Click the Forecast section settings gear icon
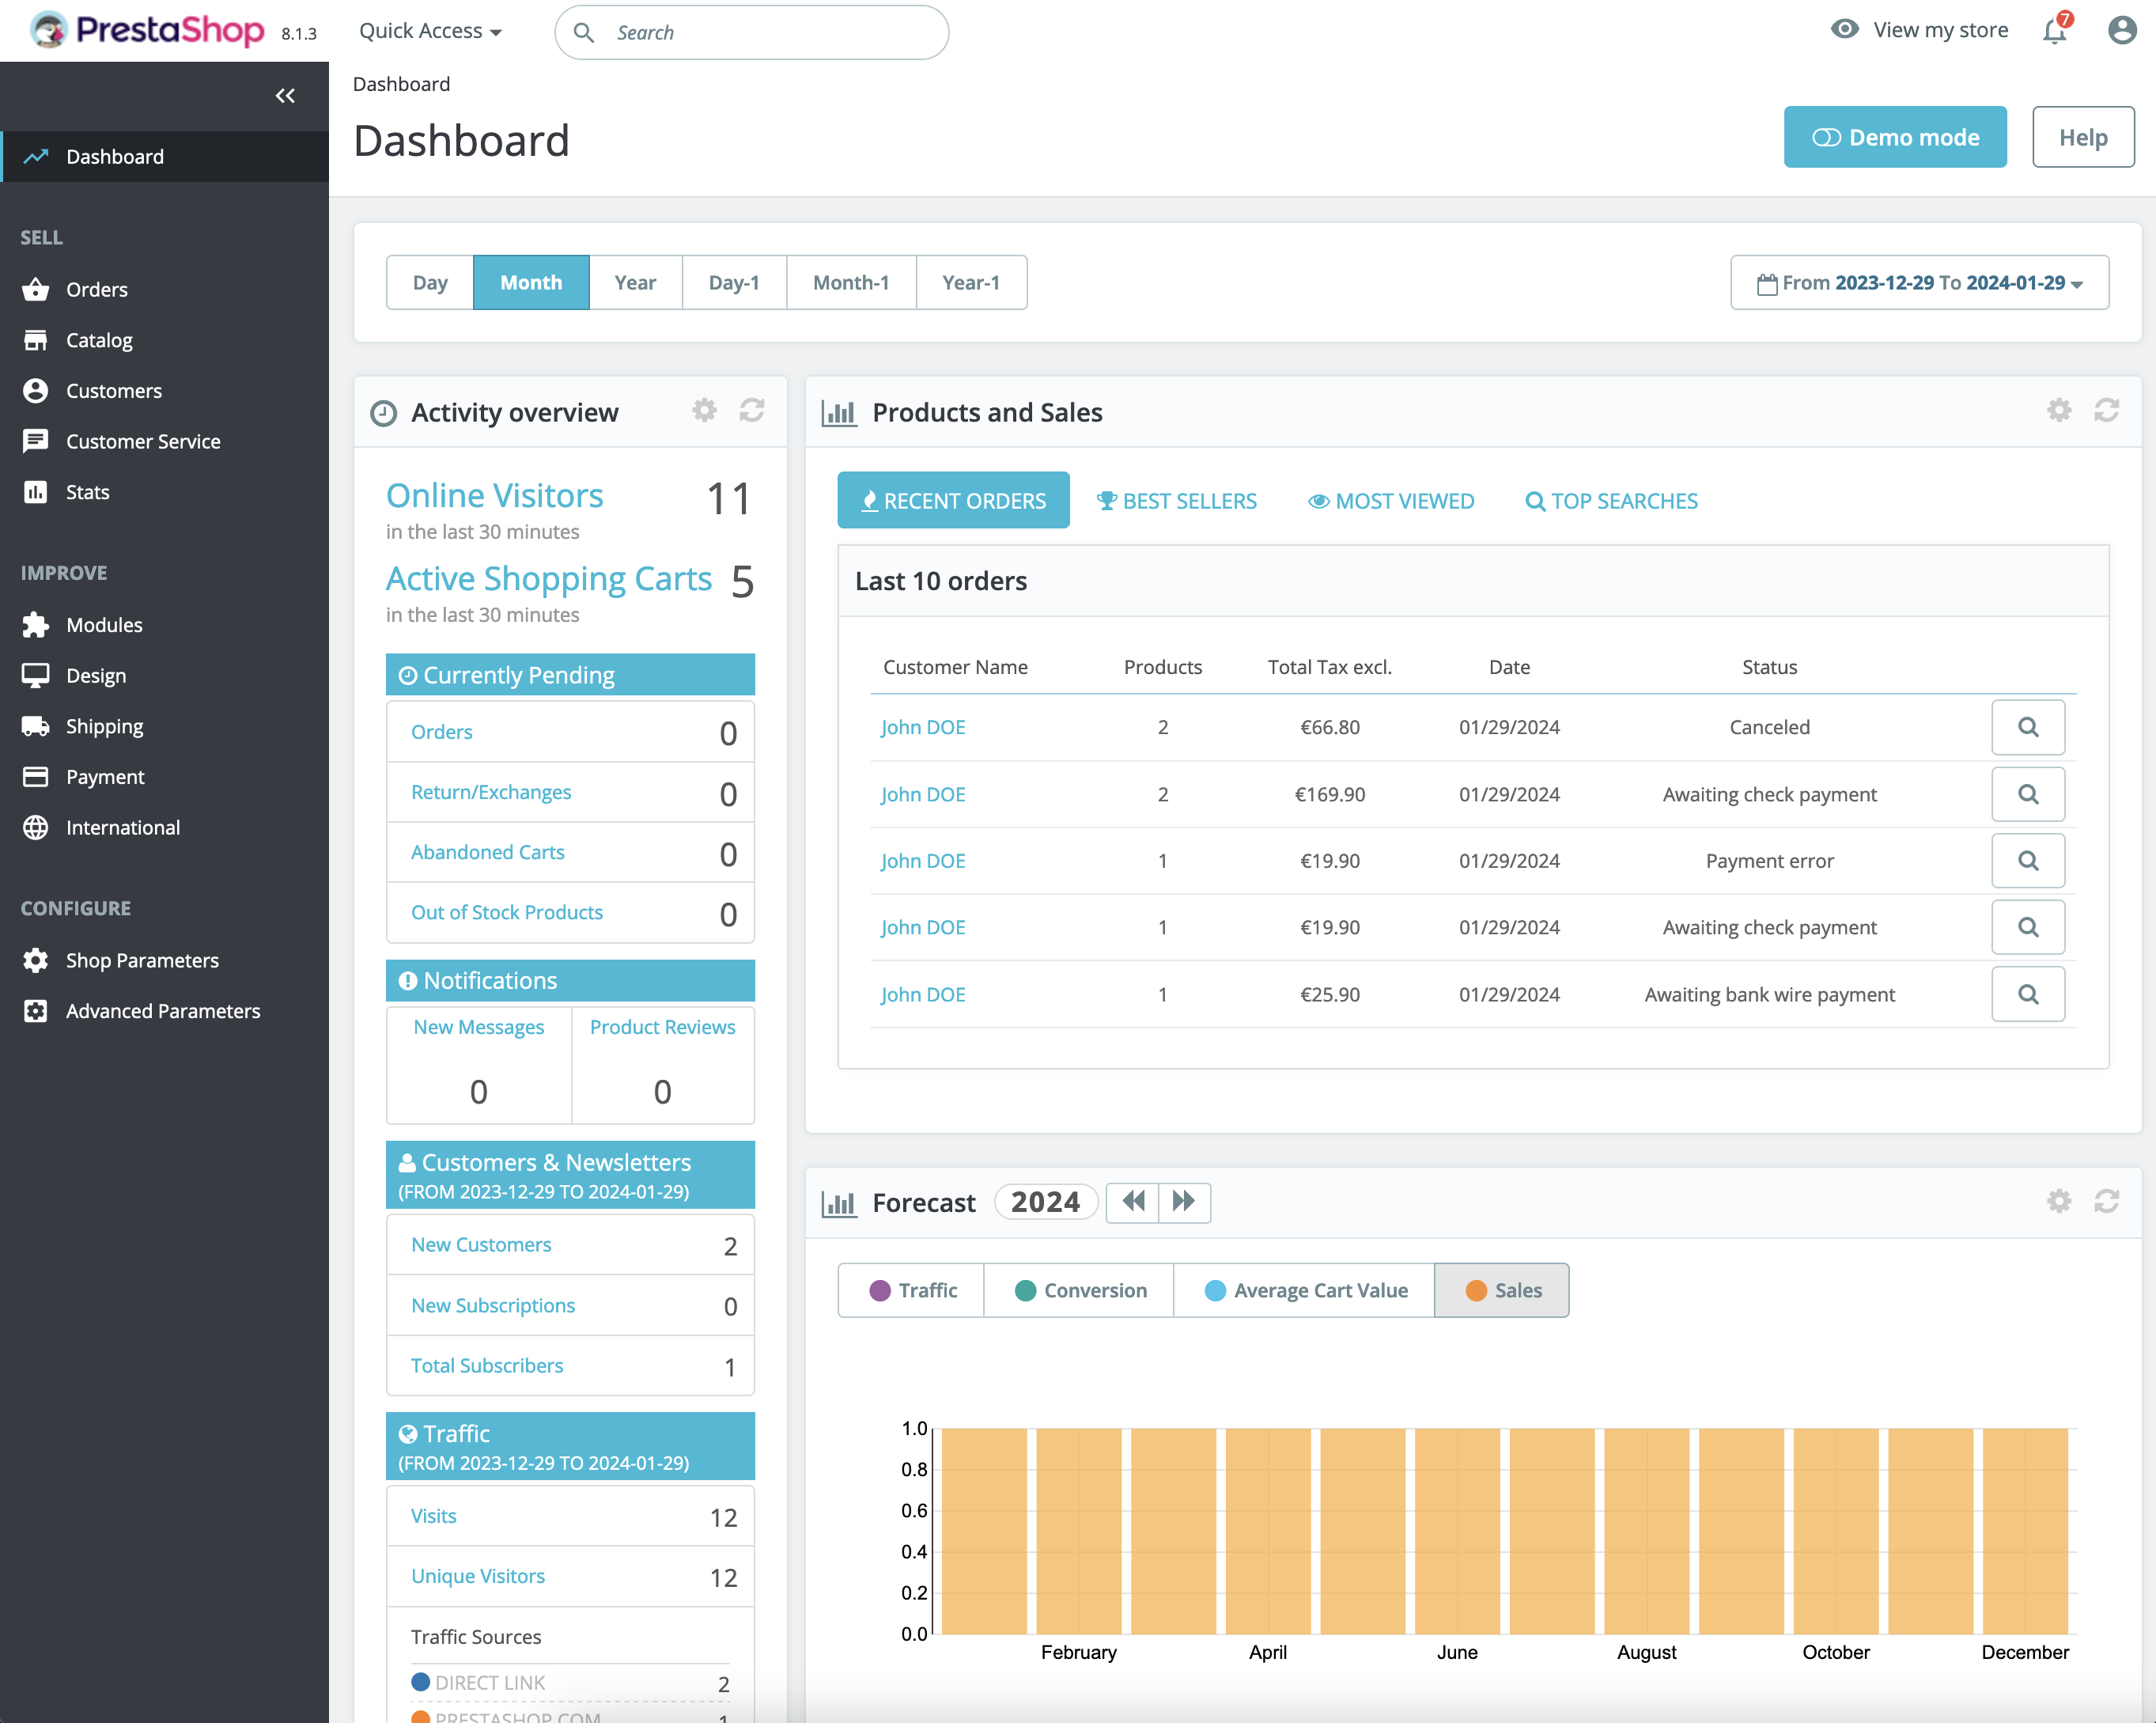The image size is (2156, 1723). [2060, 1201]
